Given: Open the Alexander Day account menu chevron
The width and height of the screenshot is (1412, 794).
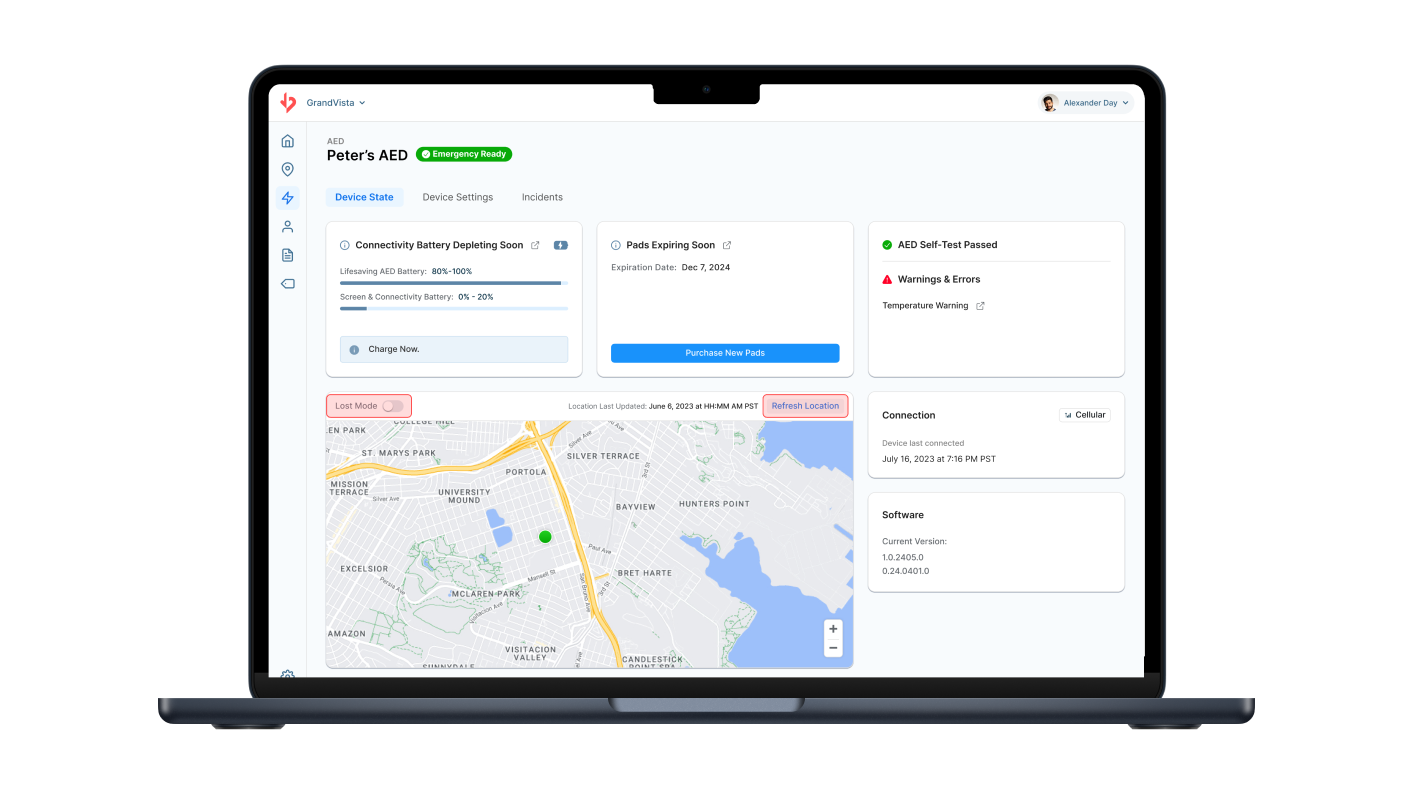Looking at the screenshot, I should tap(1125, 103).
